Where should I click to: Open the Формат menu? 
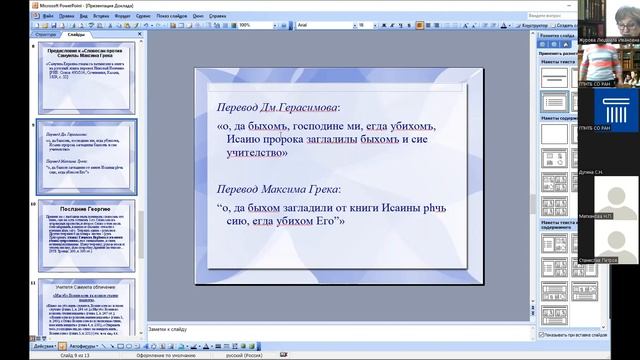click(x=122, y=16)
